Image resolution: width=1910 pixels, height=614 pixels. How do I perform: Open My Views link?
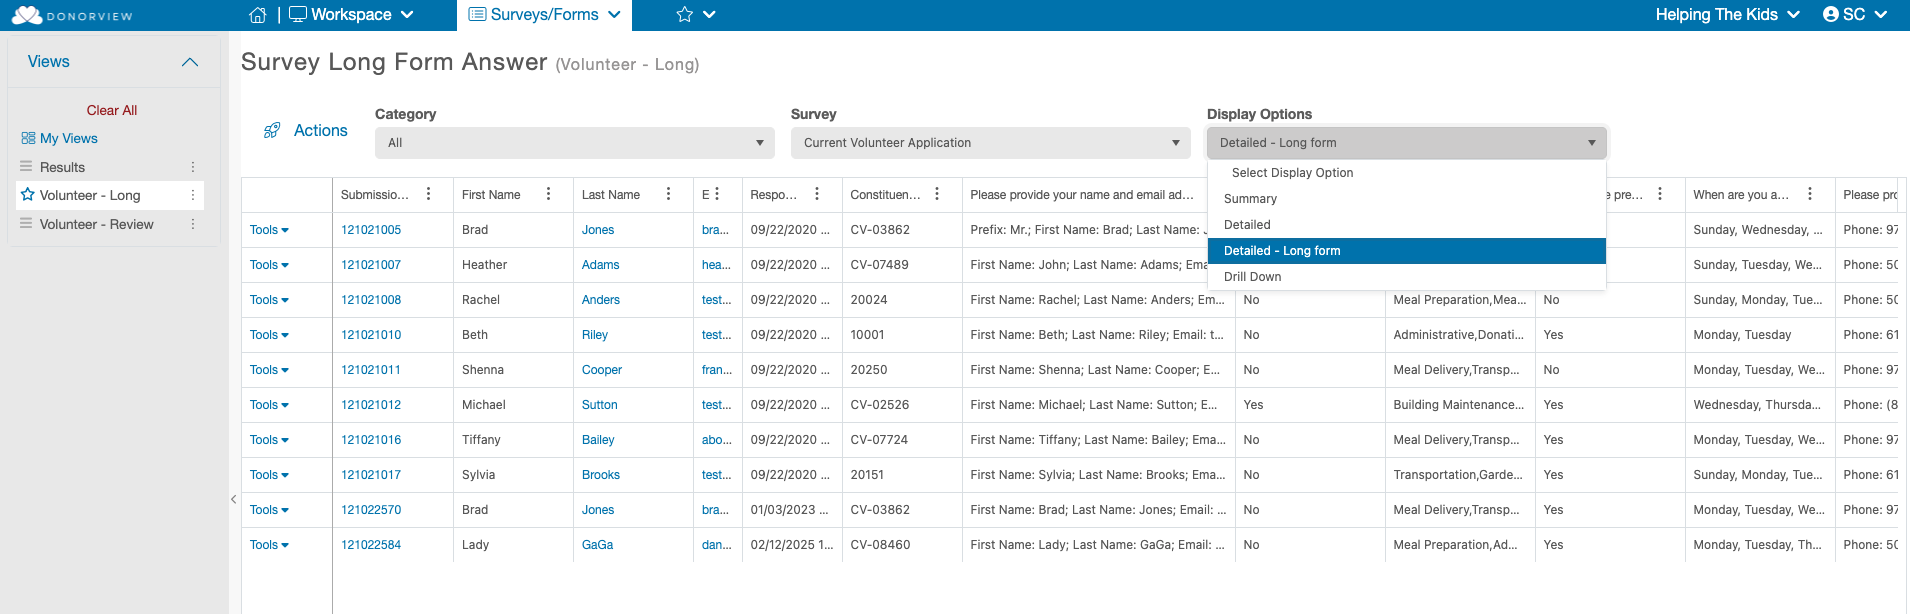(69, 138)
